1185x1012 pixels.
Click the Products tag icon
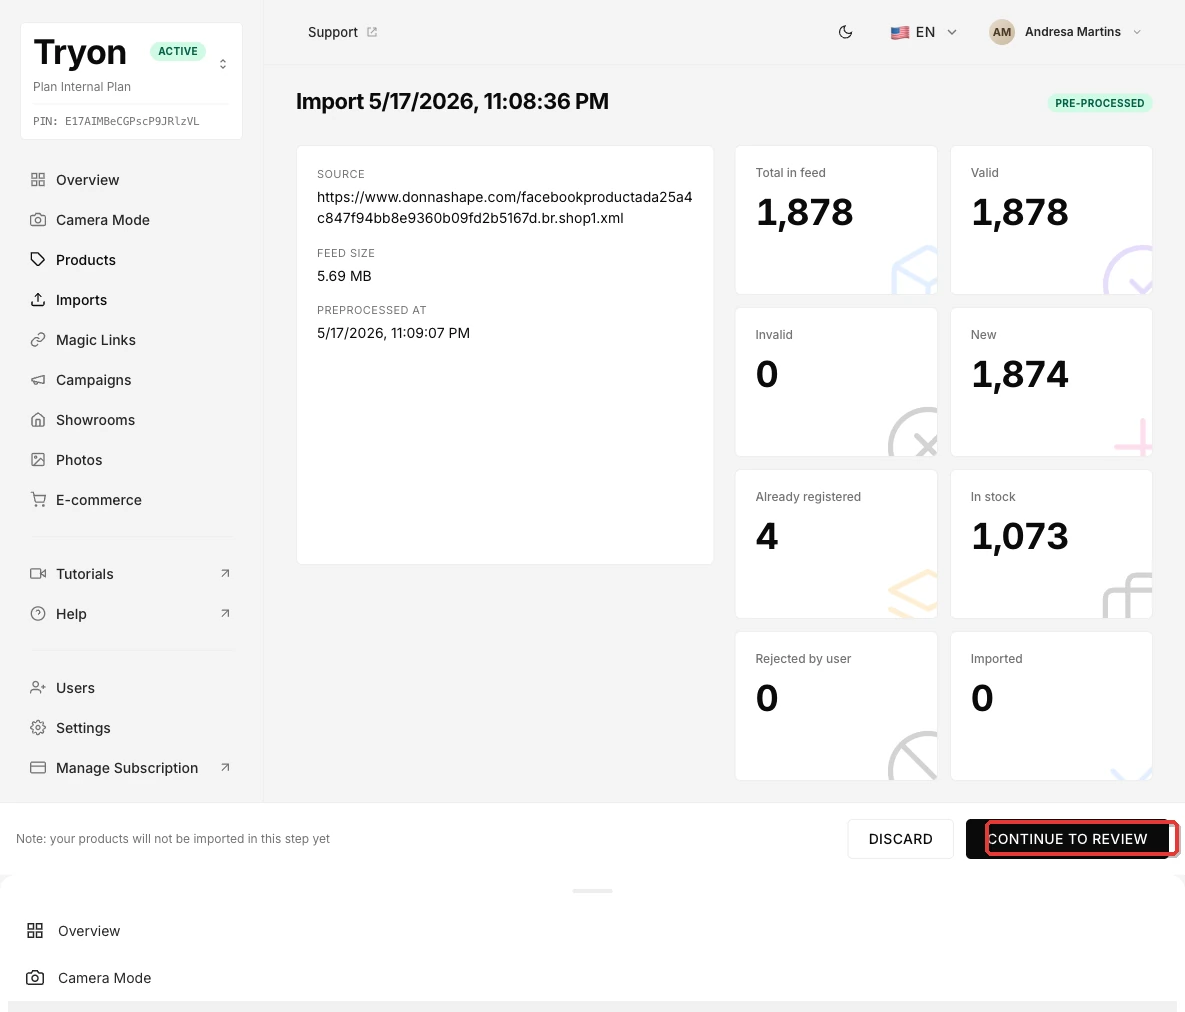[x=38, y=259]
